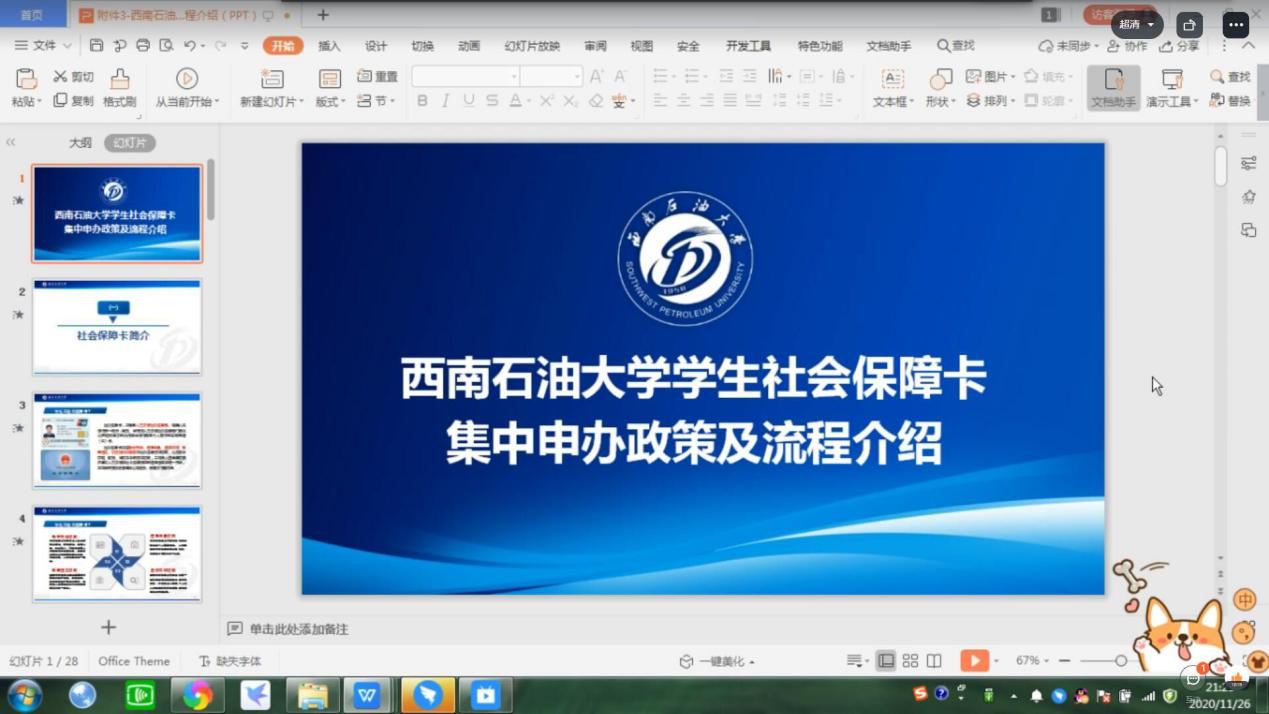Click the Reset (重置) slide button
The image size is (1269, 714).
[377, 76]
